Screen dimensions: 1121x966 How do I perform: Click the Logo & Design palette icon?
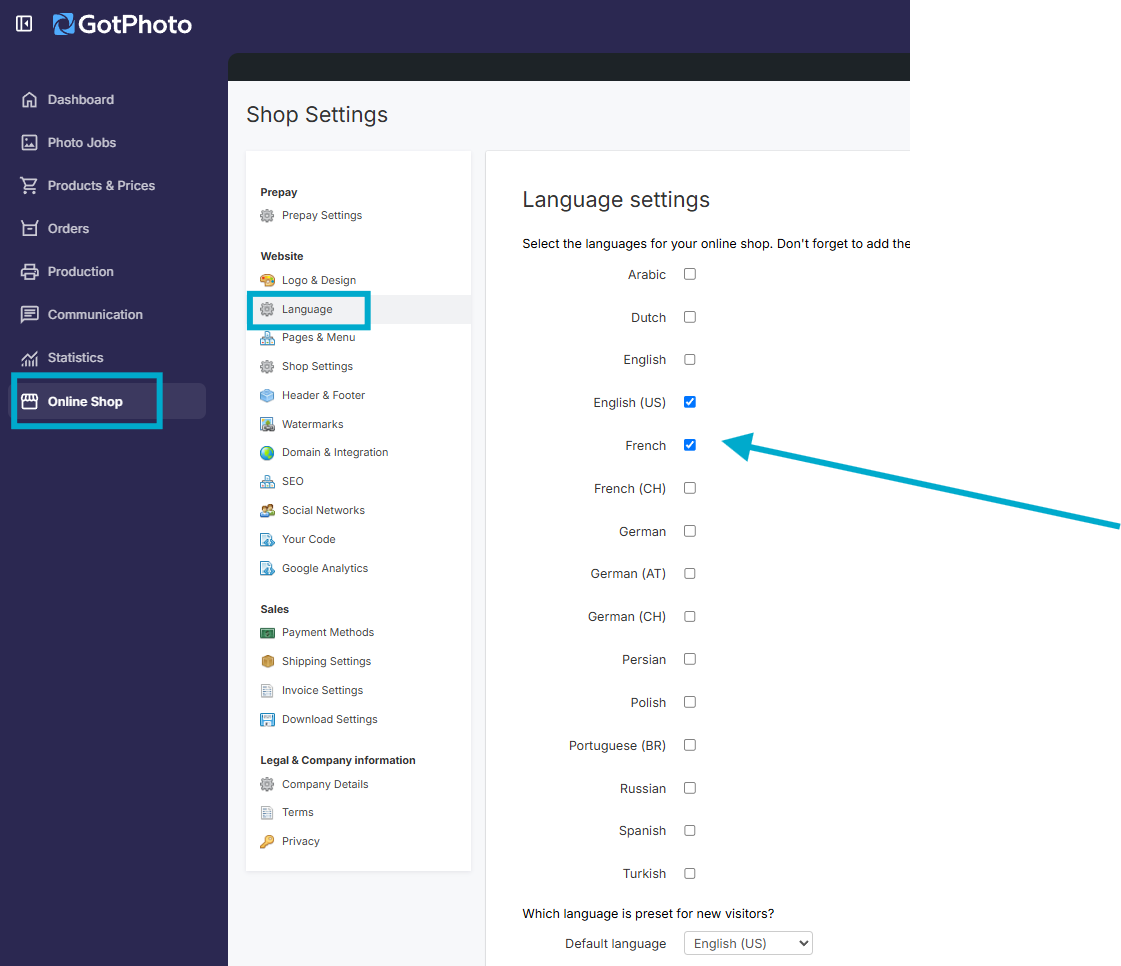[x=267, y=280]
